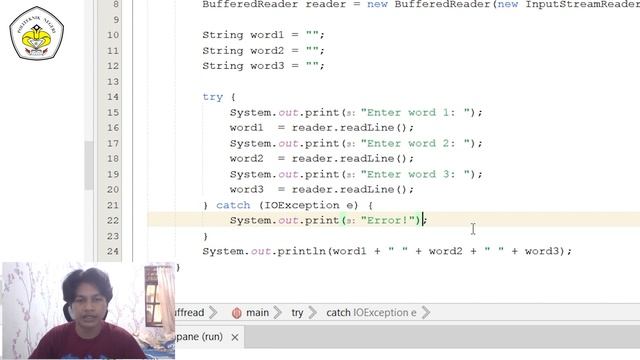
Task: Select the try breadcrumb item
Action: pos(297,313)
